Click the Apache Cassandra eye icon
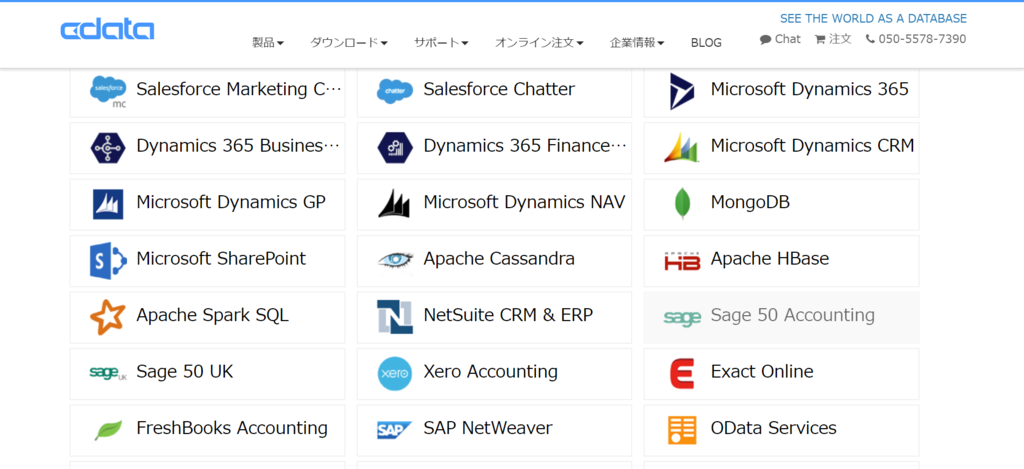 [x=394, y=260]
